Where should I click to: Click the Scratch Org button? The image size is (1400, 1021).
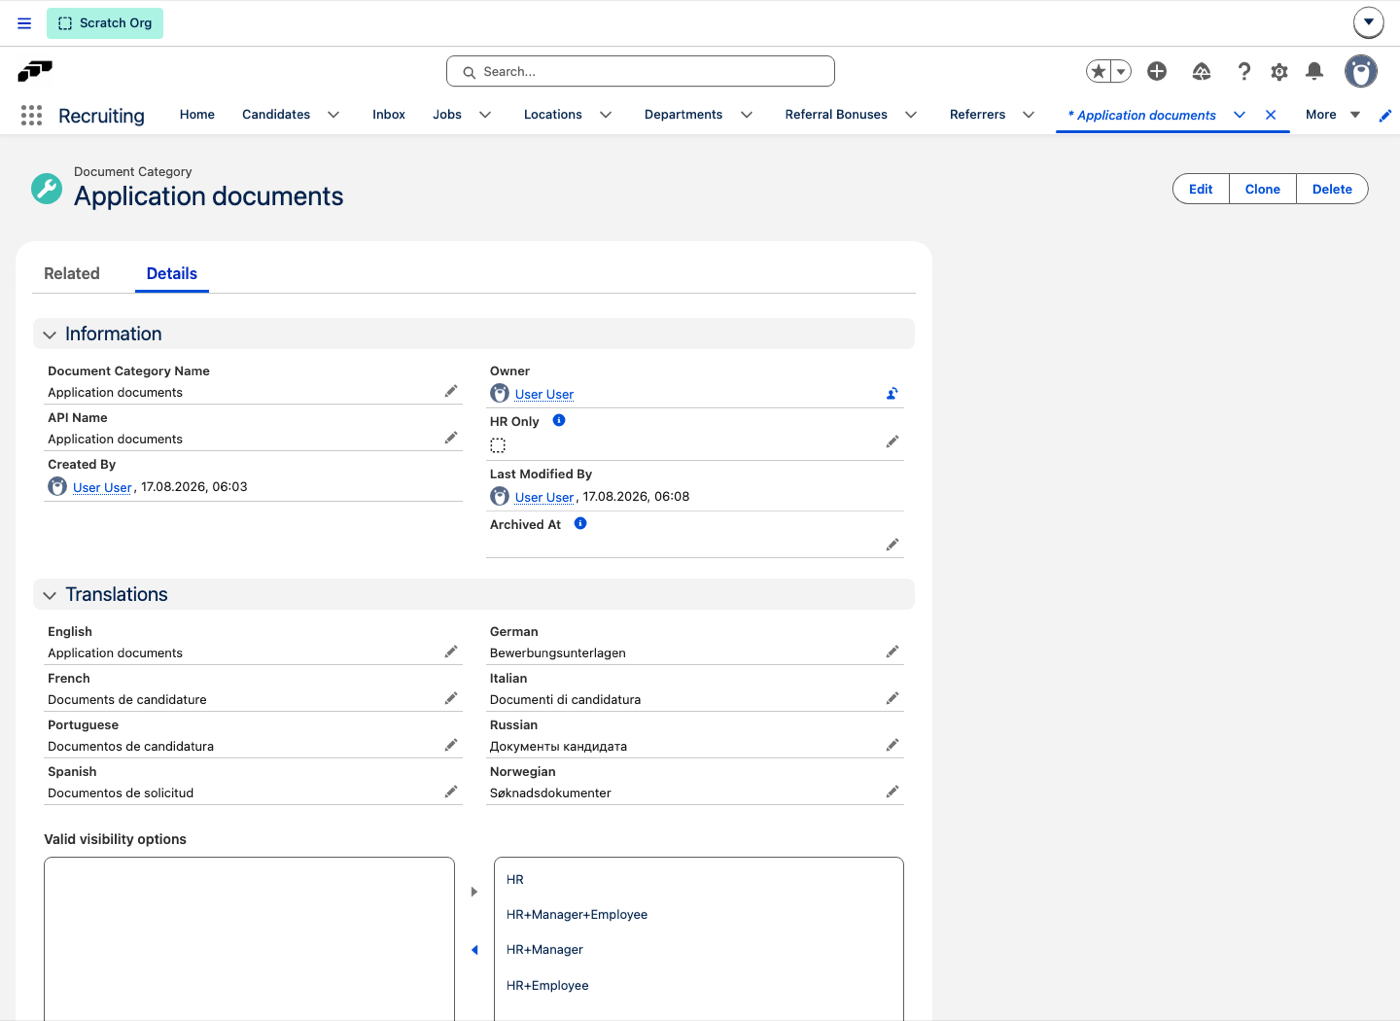(x=105, y=23)
